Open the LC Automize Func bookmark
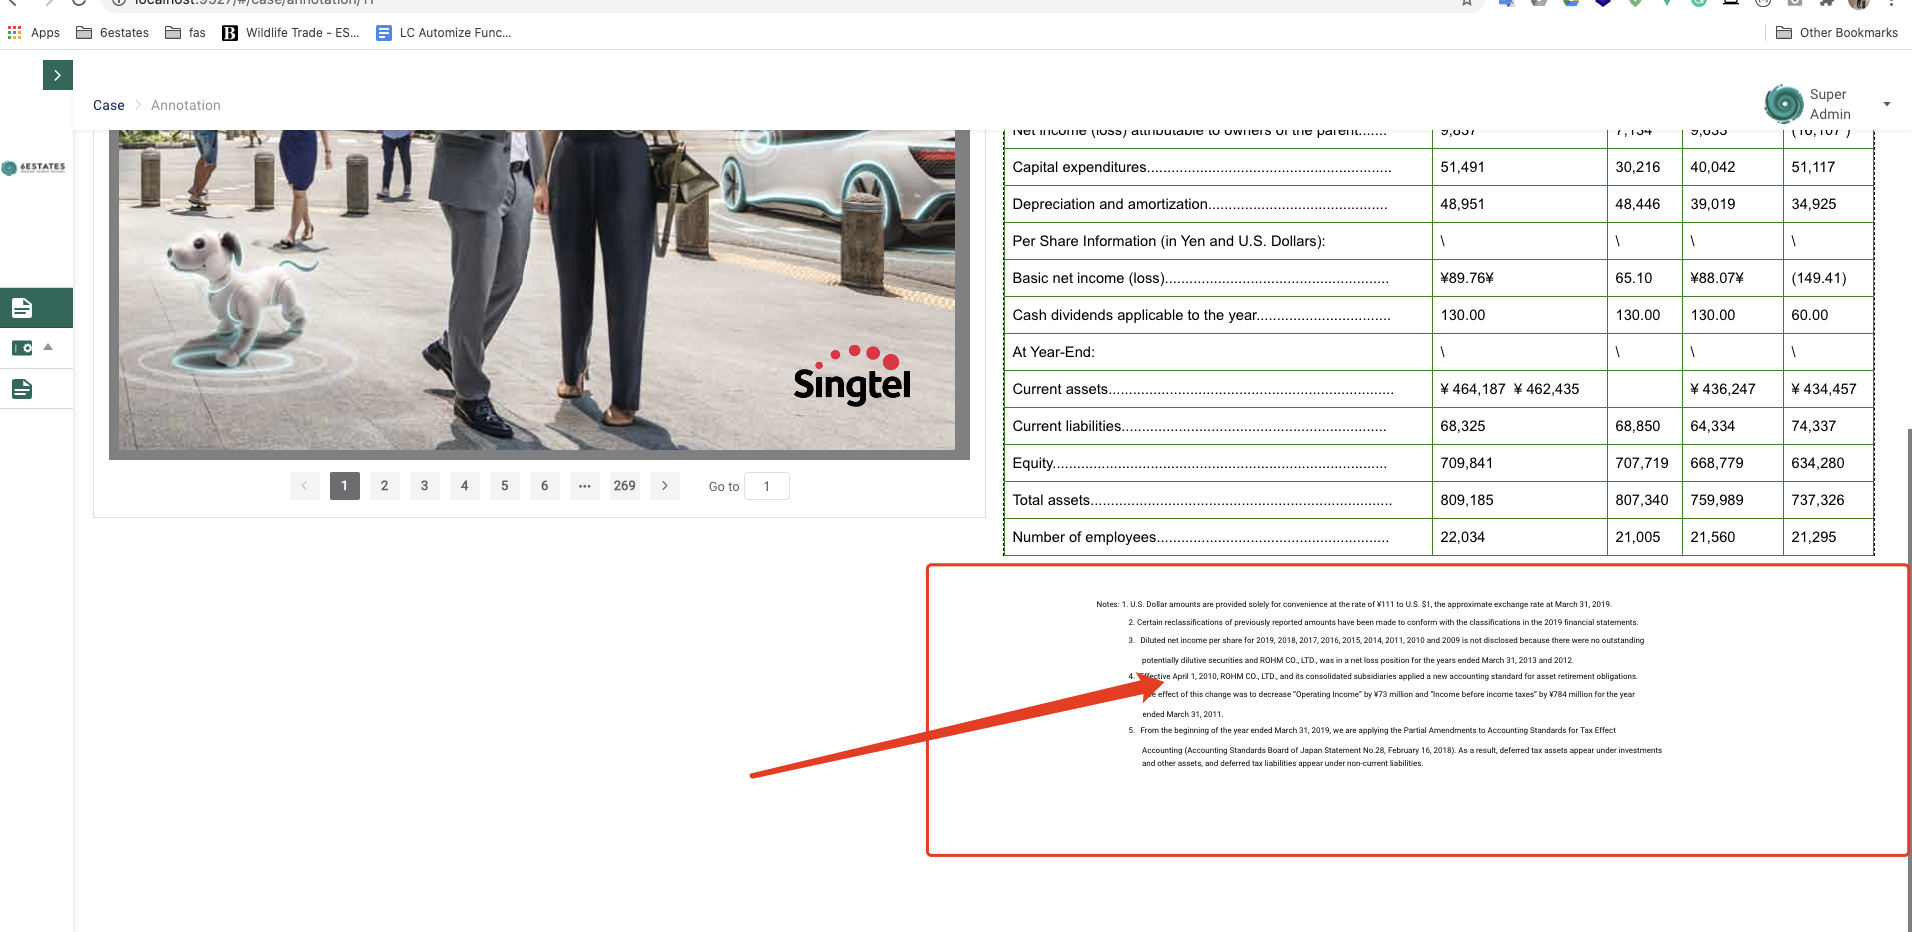This screenshot has height=932, width=1912. tap(444, 33)
